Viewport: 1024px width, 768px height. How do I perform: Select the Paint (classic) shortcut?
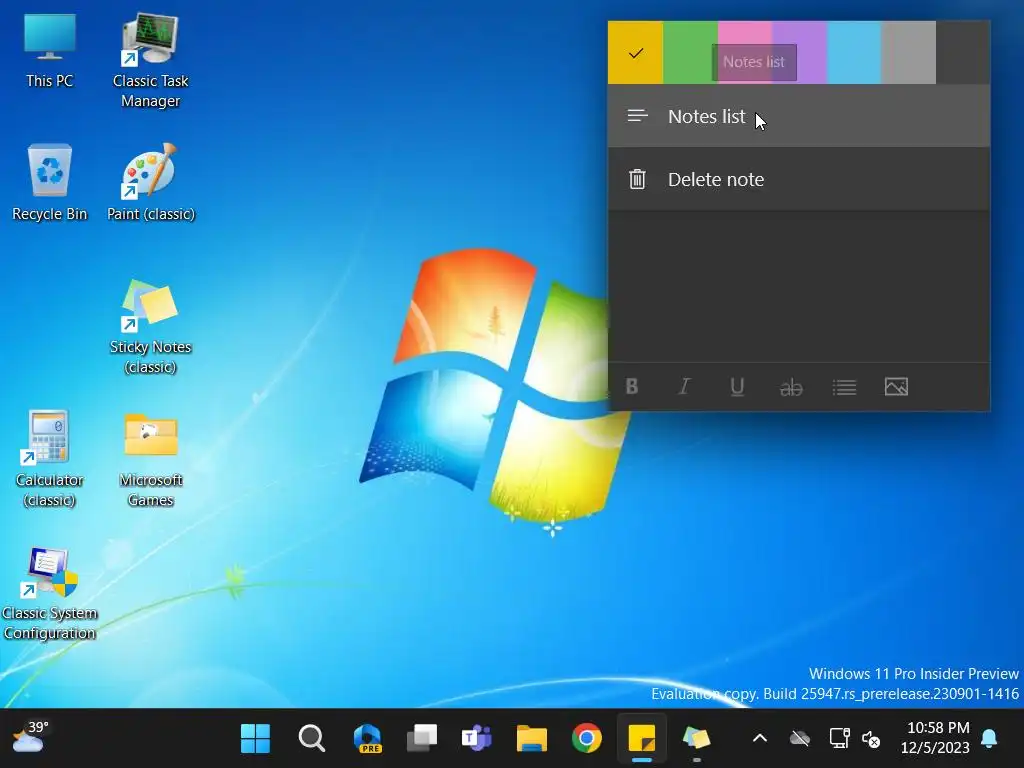click(151, 183)
